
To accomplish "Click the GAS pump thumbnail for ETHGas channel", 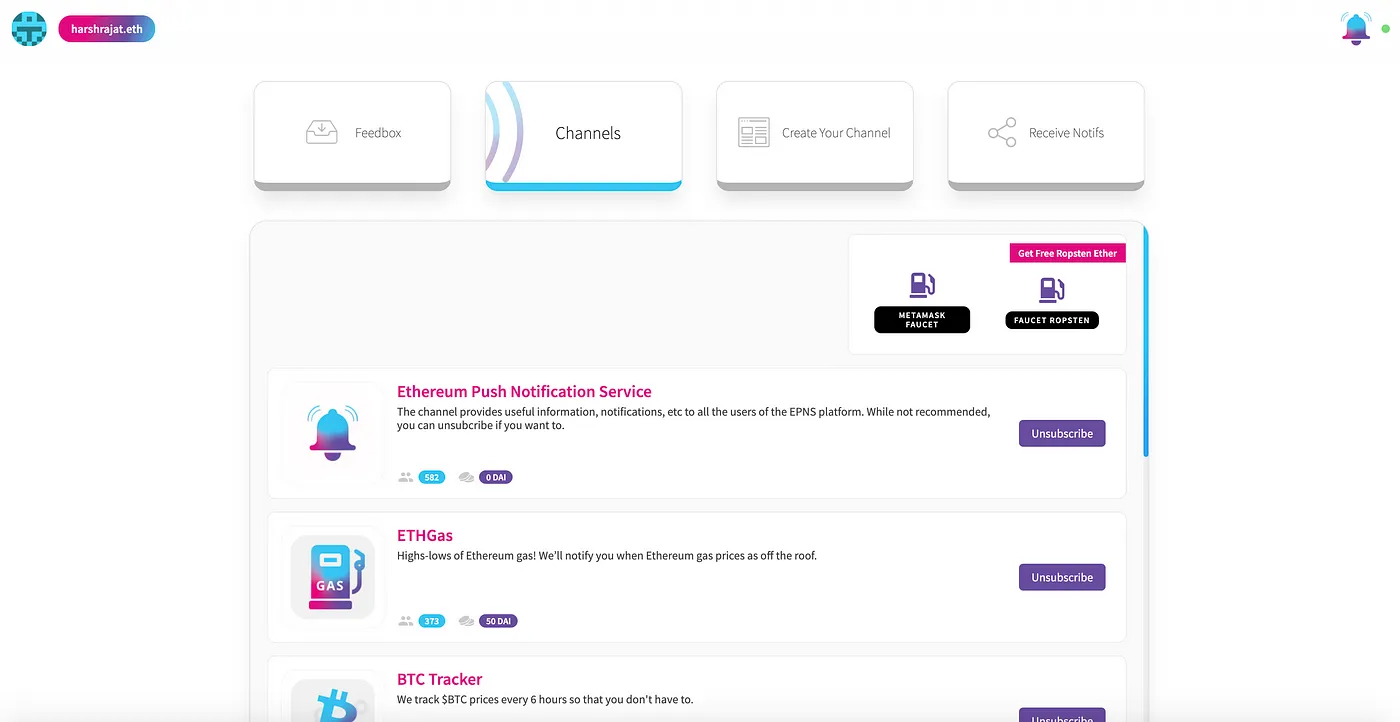I will (x=333, y=576).
